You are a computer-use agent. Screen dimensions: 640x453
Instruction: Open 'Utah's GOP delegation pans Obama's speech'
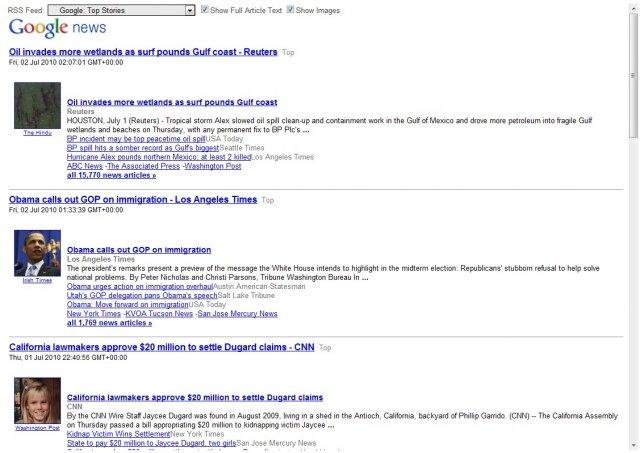coord(142,295)
